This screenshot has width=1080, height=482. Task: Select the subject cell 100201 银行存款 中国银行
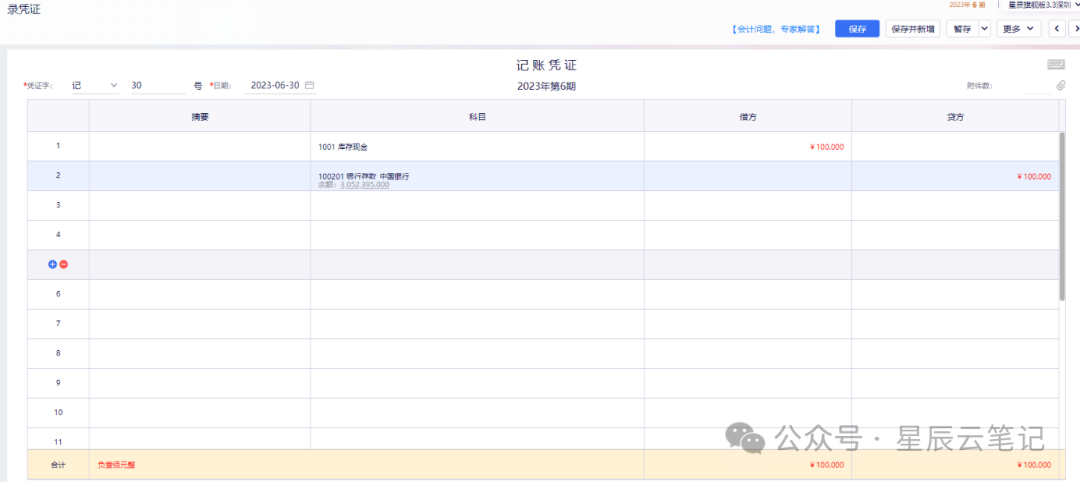477,176
